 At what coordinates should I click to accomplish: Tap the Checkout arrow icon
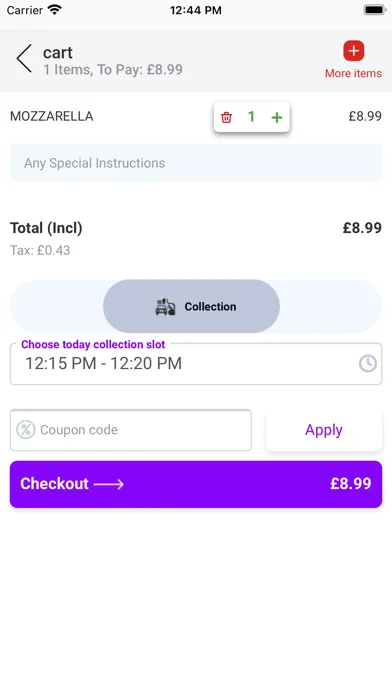(x=109, y=484)
